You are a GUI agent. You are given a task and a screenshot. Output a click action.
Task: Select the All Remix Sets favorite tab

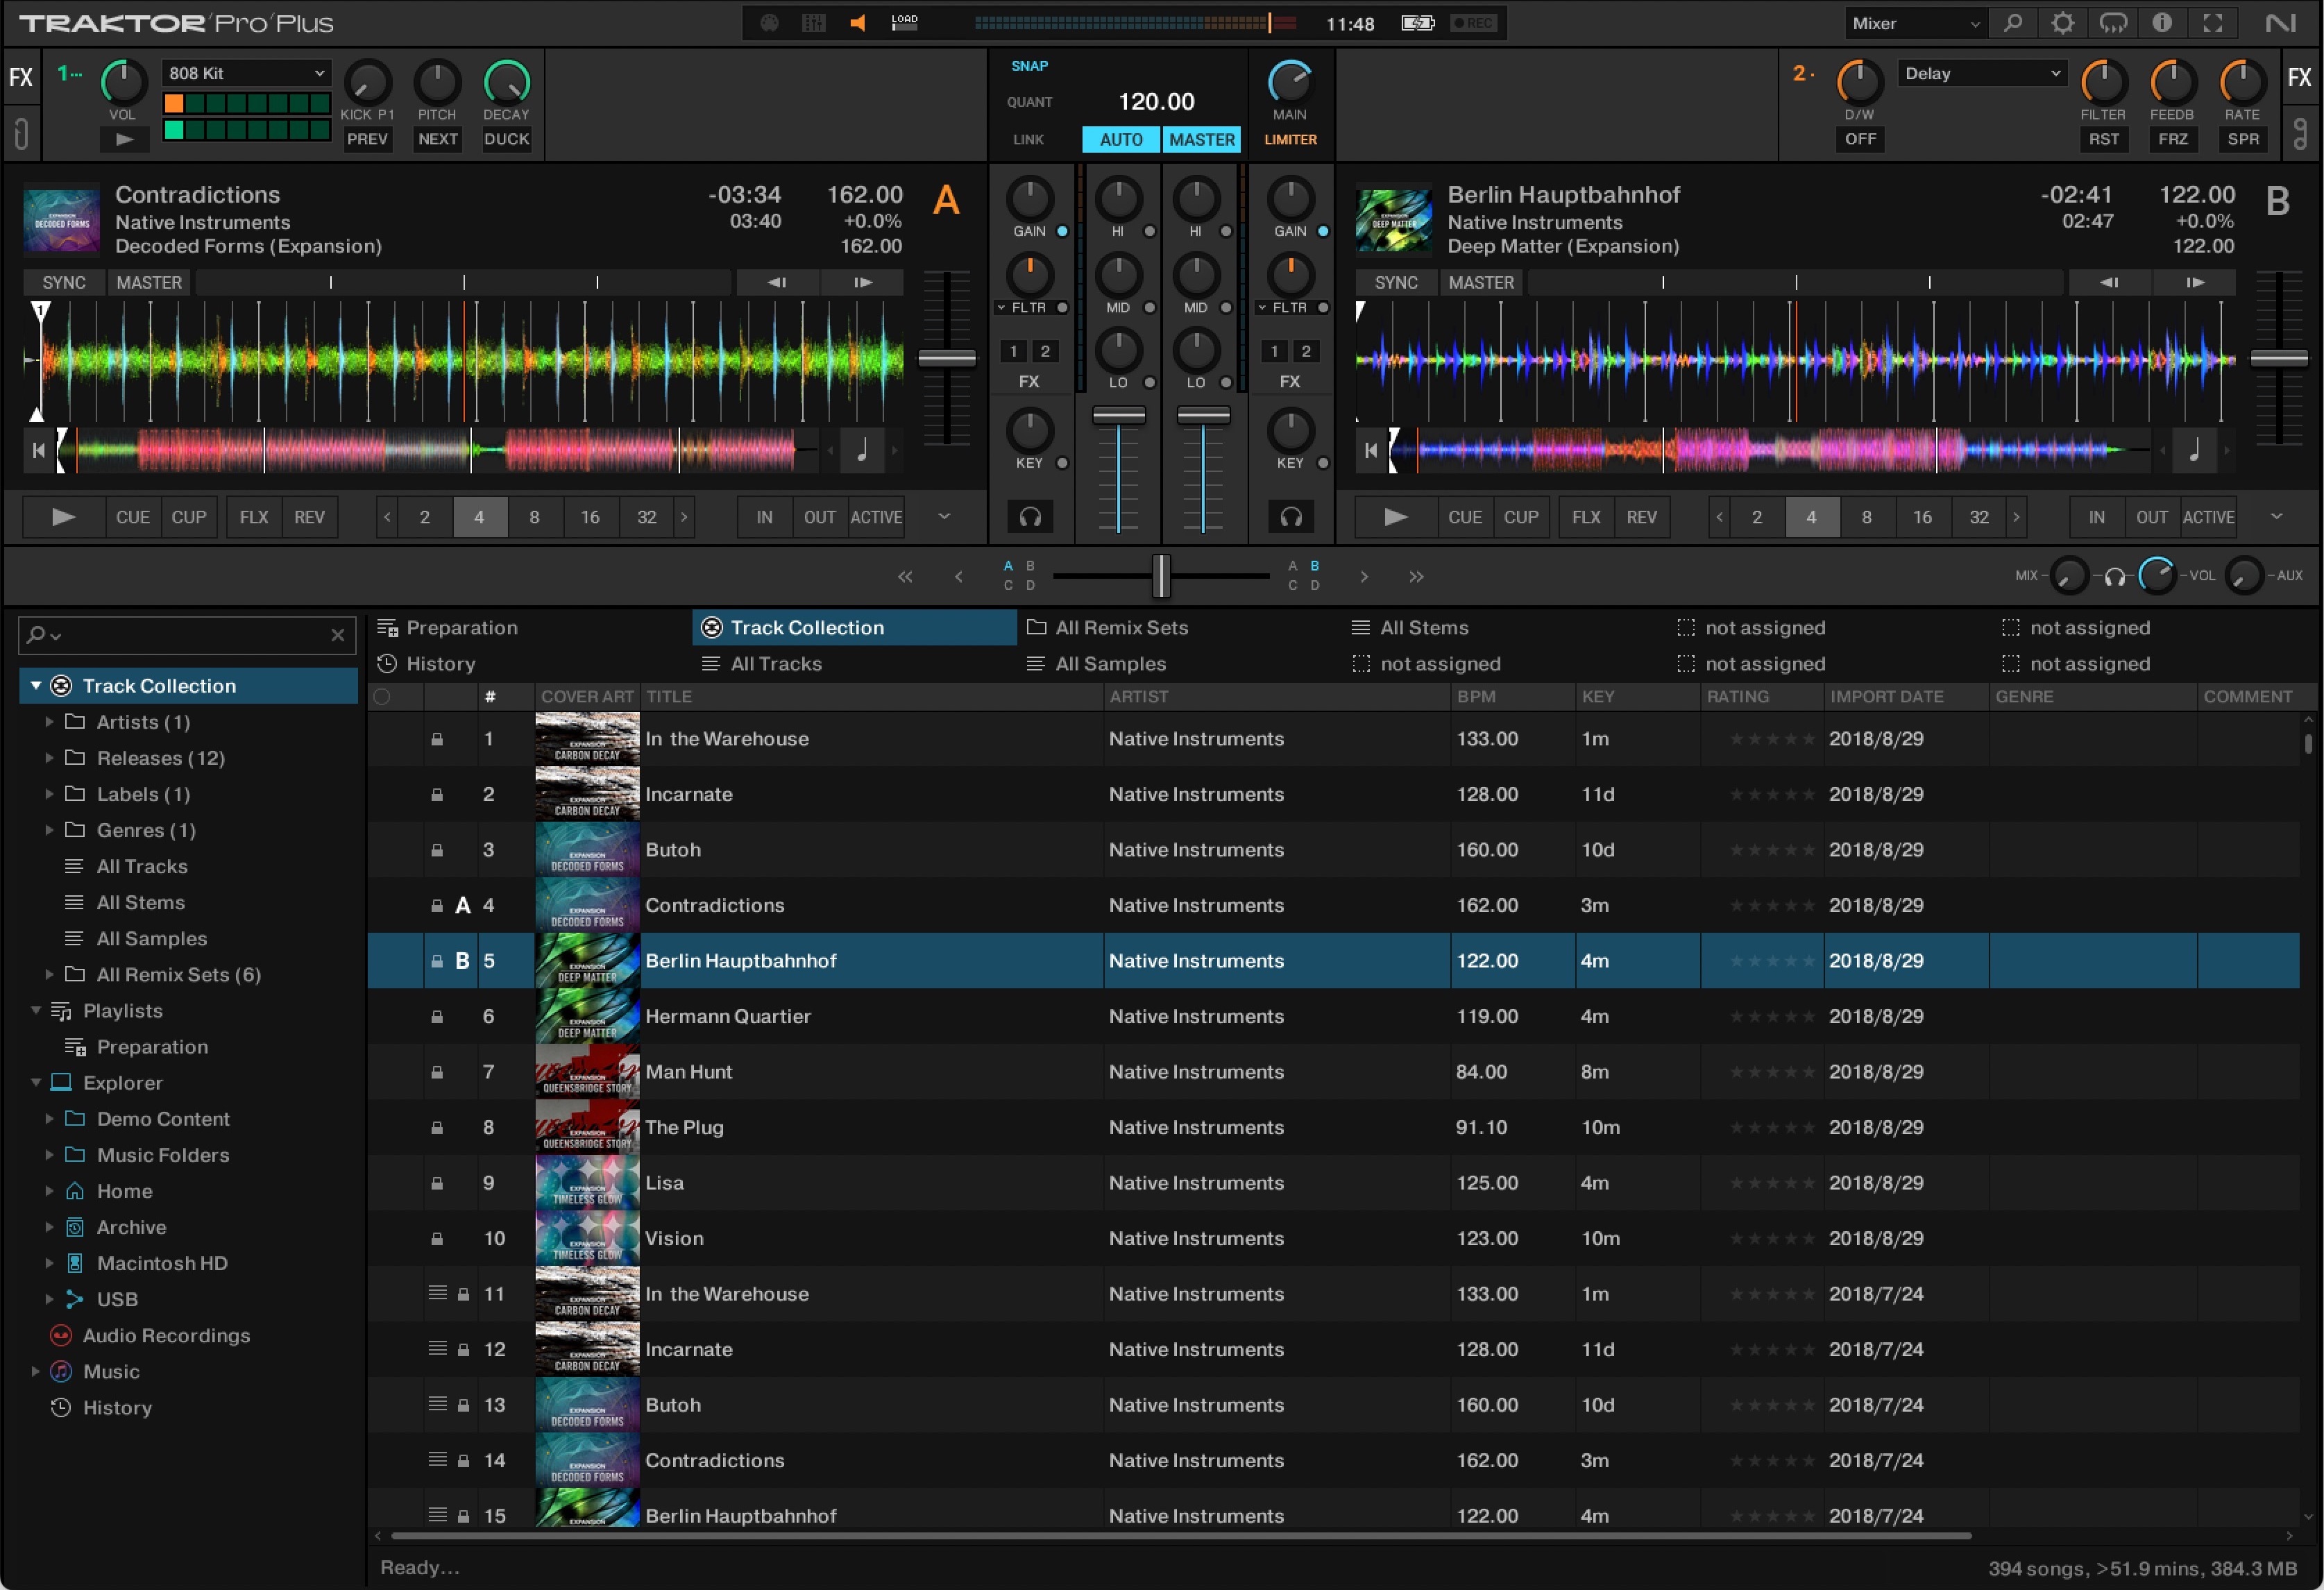[1120, 628]
